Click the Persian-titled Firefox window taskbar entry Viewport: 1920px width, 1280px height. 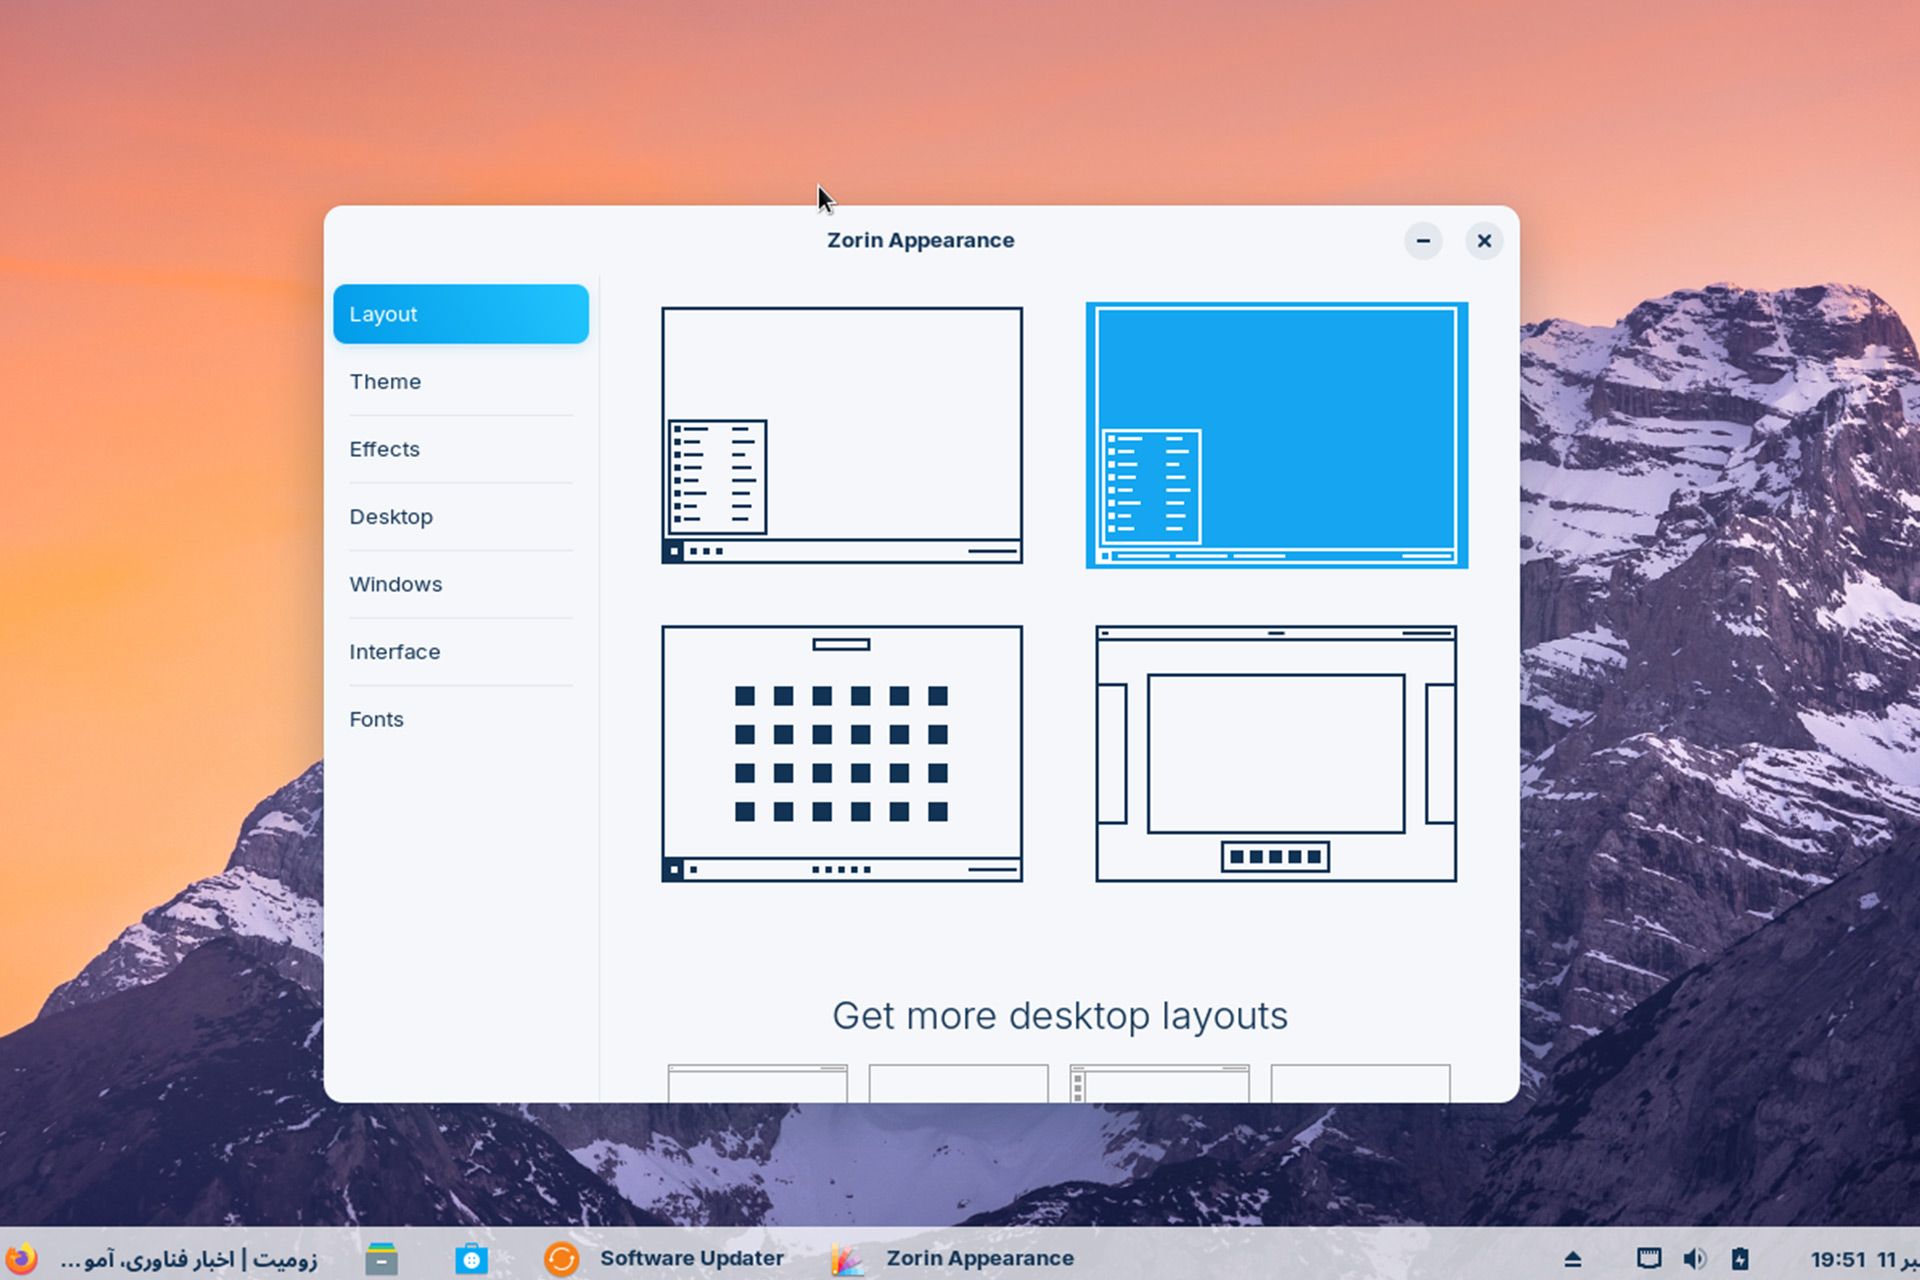(x=189, y=1258)
